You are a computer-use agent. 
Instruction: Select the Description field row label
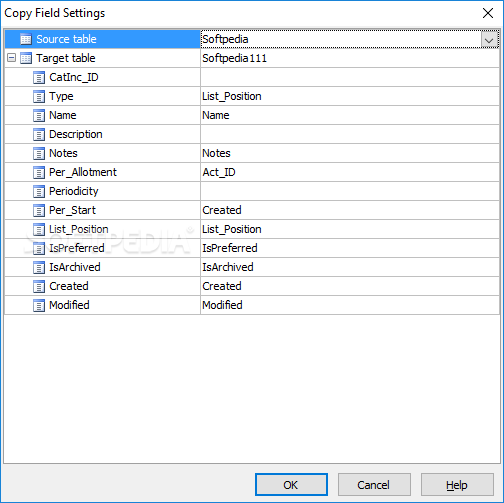76,134
